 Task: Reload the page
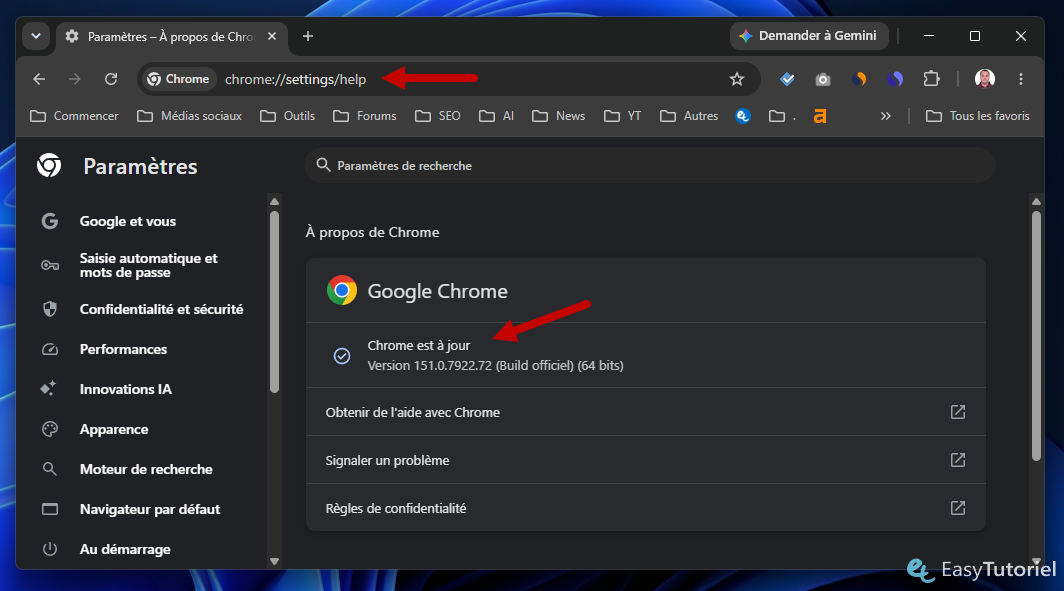111,79
